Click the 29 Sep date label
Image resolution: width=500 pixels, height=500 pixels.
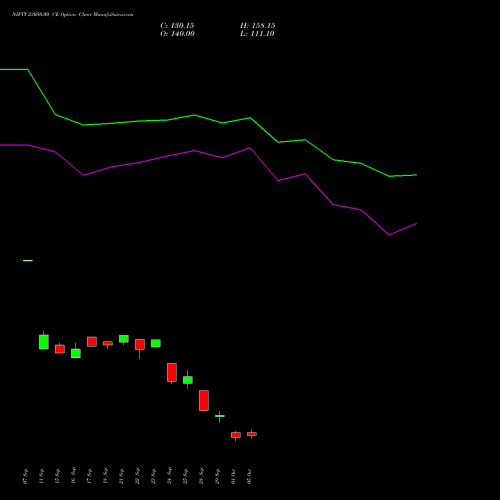coord(218,476)
